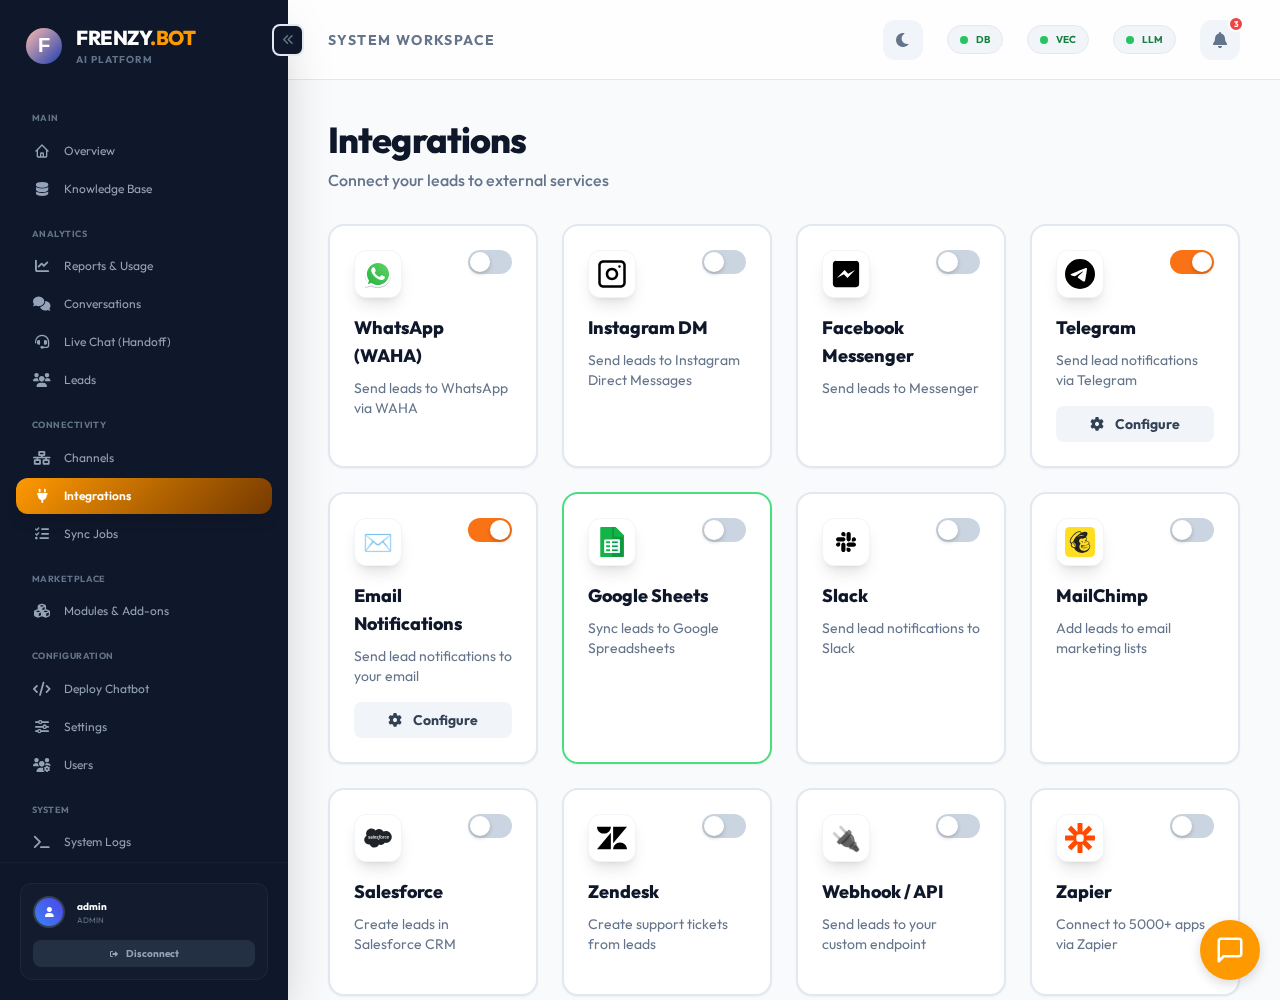
Task: Click the Instagram DM camera icon
Action: [x=612, y=274]
